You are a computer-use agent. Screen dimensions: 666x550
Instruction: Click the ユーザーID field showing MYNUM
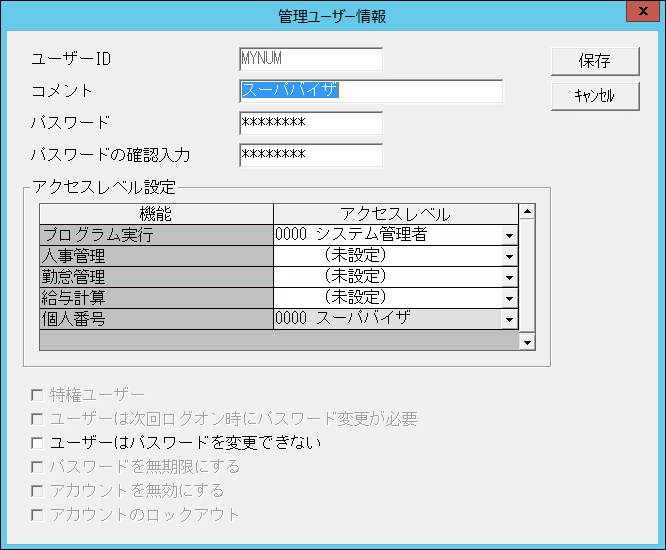(x=311, y=59)
